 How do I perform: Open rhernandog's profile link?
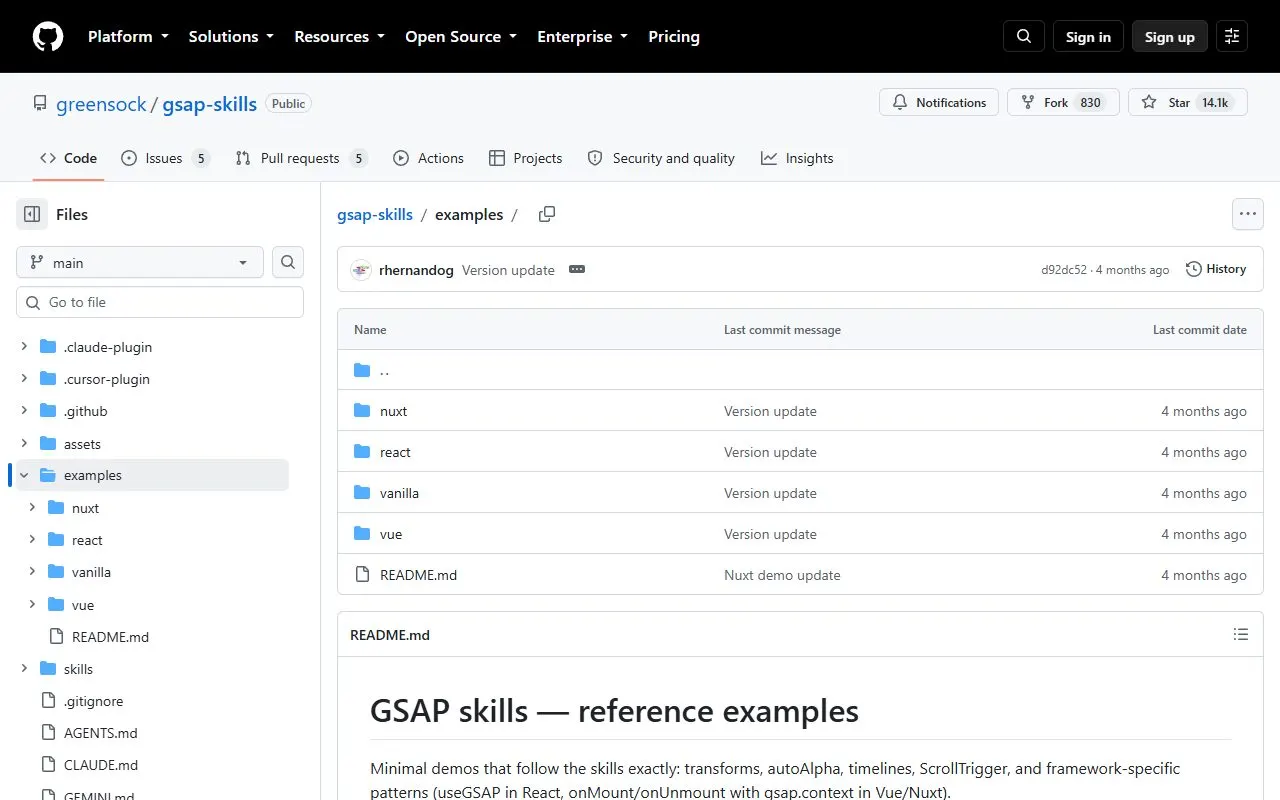[416, 270]
